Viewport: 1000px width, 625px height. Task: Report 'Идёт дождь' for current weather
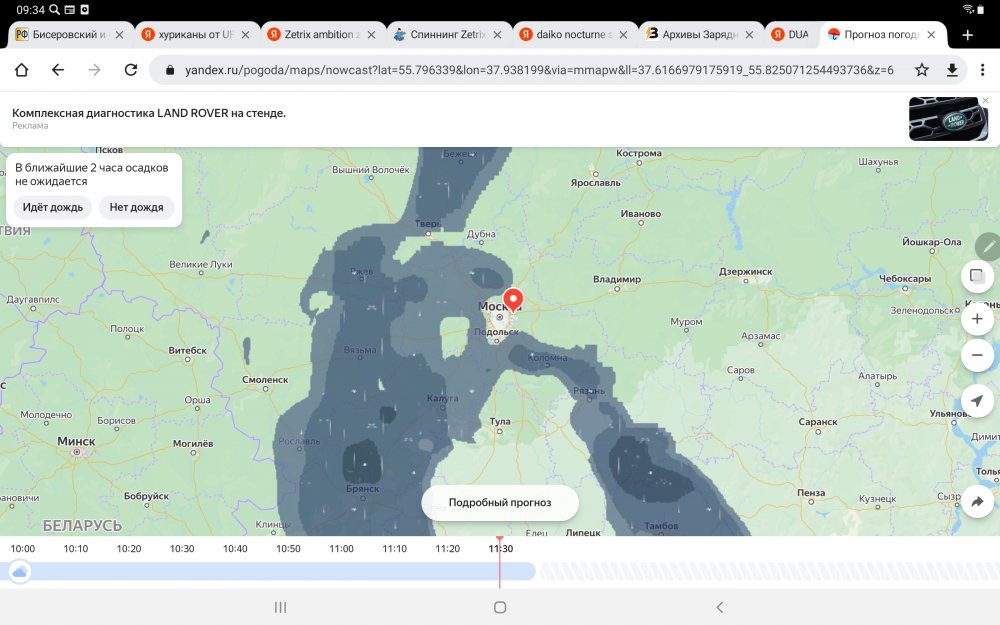(53, 207)
